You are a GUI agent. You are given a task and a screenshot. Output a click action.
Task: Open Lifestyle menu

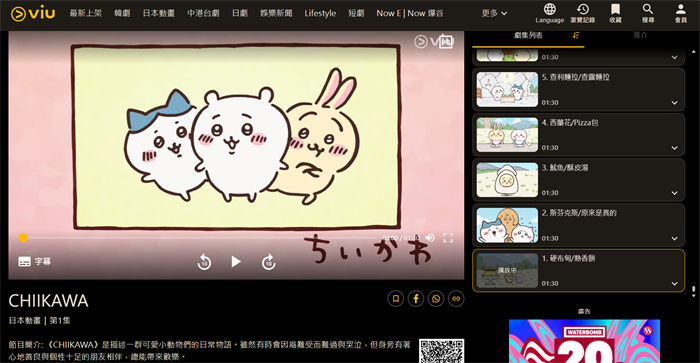[x=320, y=13]
